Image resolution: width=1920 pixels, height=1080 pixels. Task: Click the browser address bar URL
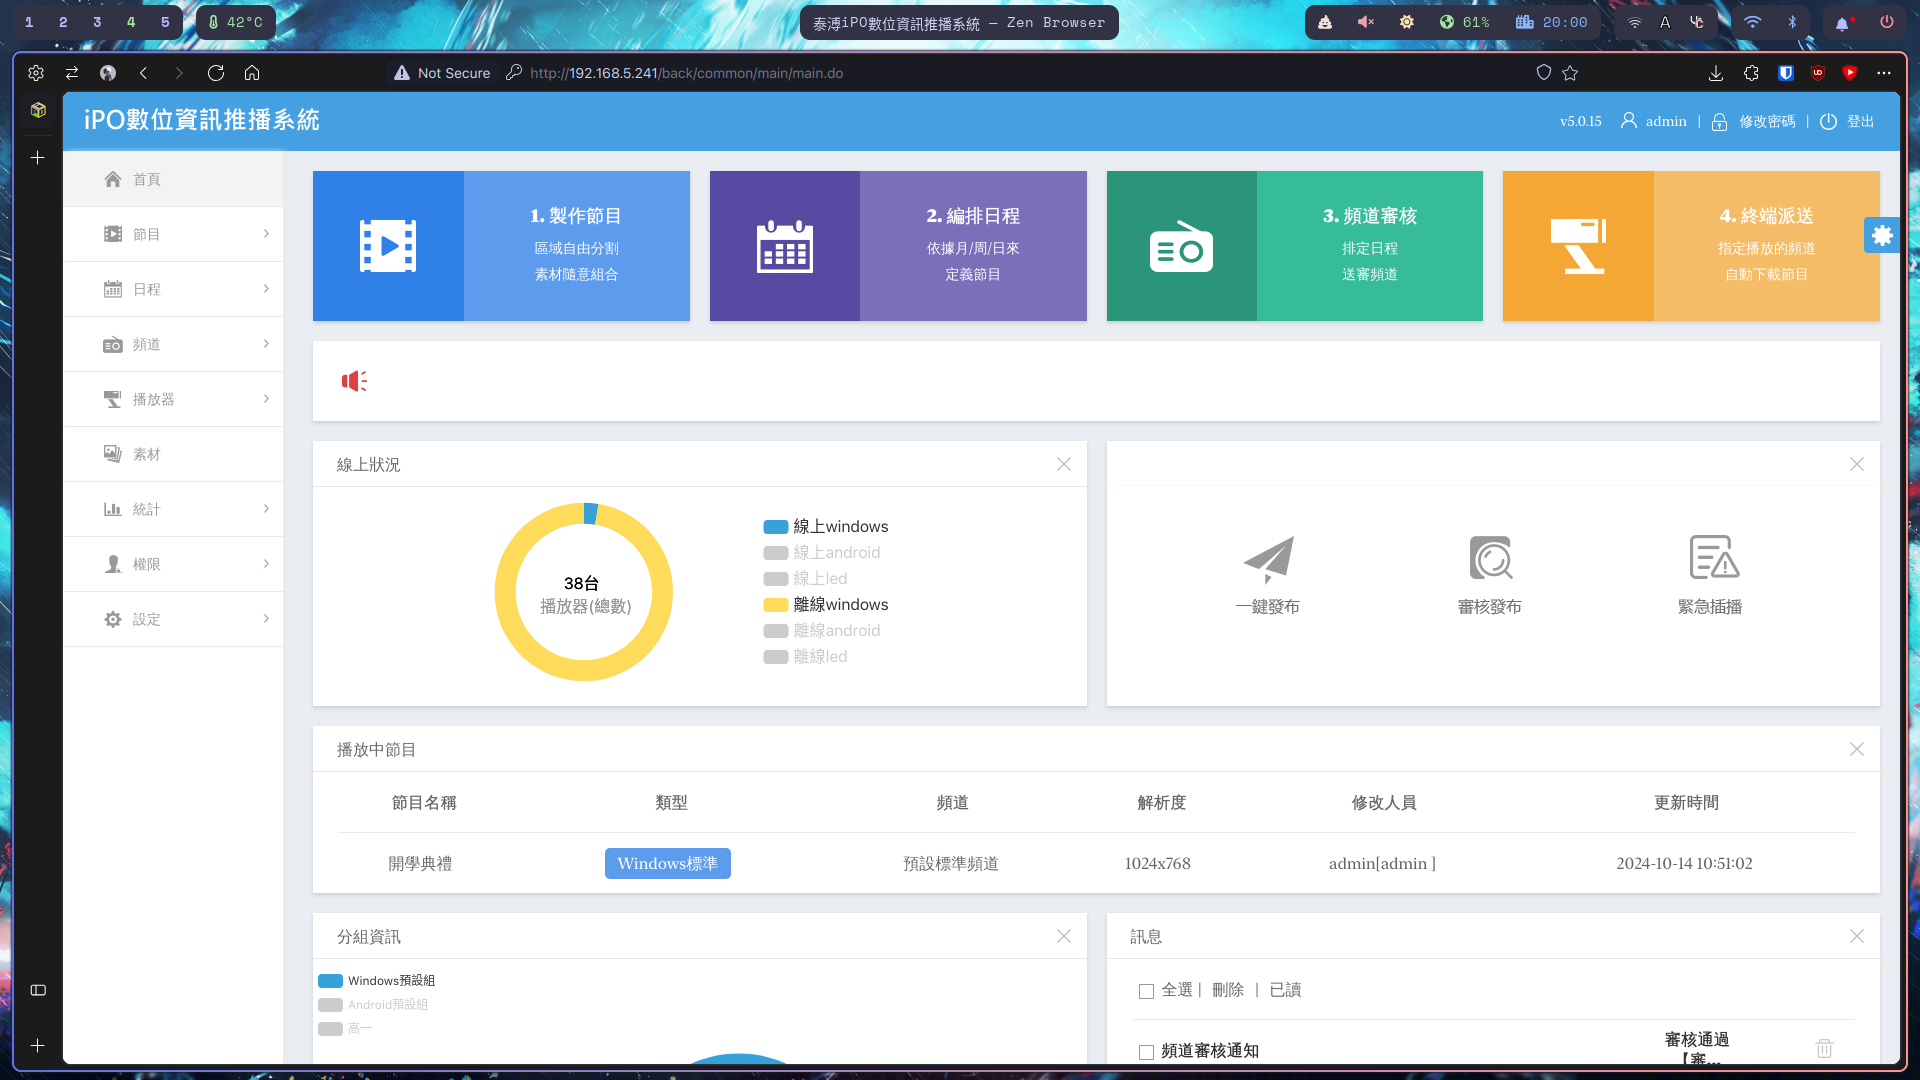[x=687, y=73]
